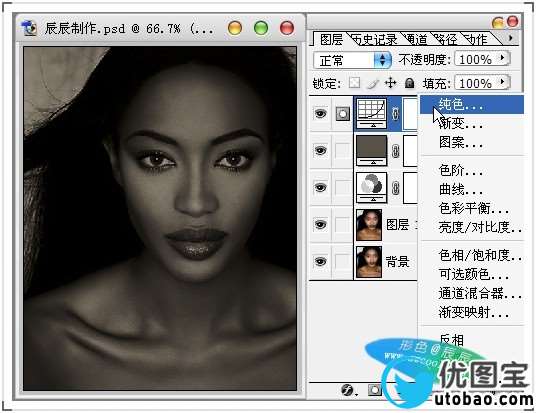Image resolution: width=536 pixels, height=413 pixels.
Task: Click the lock image pixels brush icon
Action: 373,83
